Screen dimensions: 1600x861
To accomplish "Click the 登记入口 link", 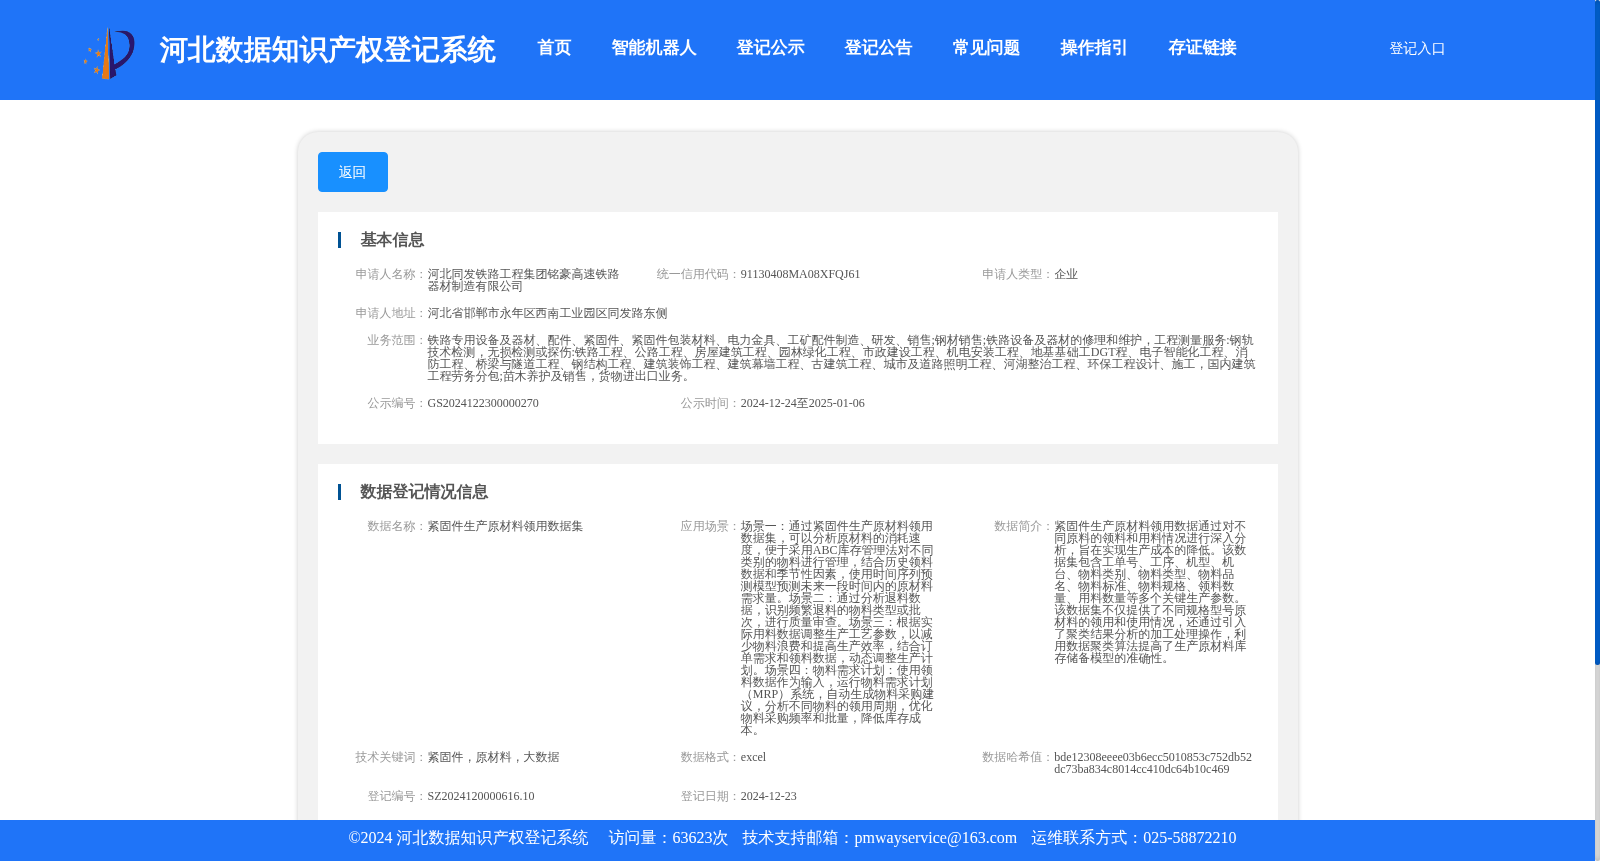I will click(x=1417, y=48).
